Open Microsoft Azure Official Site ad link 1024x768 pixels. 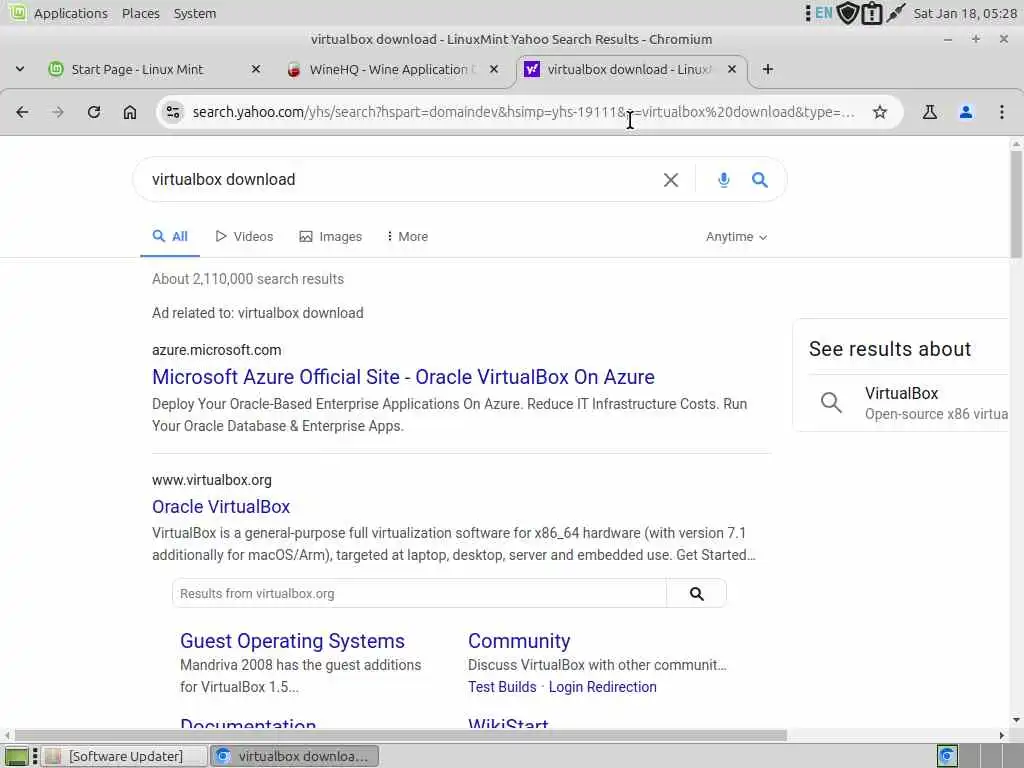[403, 377]
